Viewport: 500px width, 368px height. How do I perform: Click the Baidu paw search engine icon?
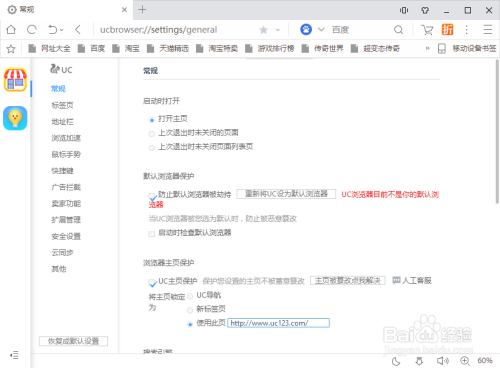[306, 30]
